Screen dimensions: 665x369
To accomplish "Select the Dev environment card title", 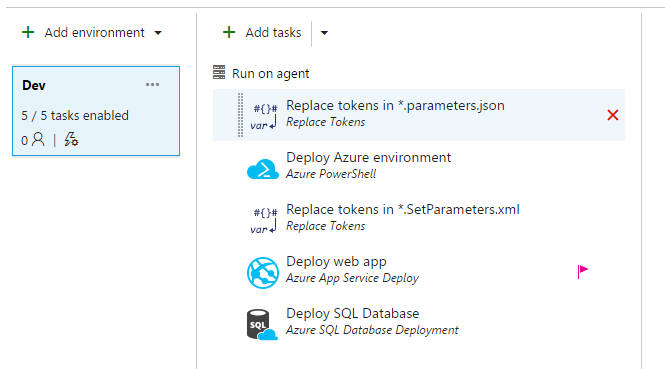I will click(x=34, y=85).
